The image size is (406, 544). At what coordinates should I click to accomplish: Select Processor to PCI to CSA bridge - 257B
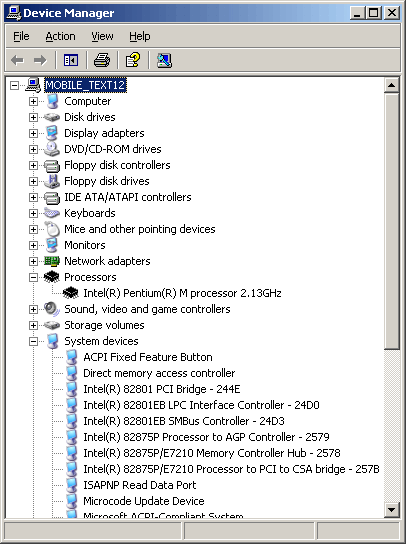[x=231, y=469]
